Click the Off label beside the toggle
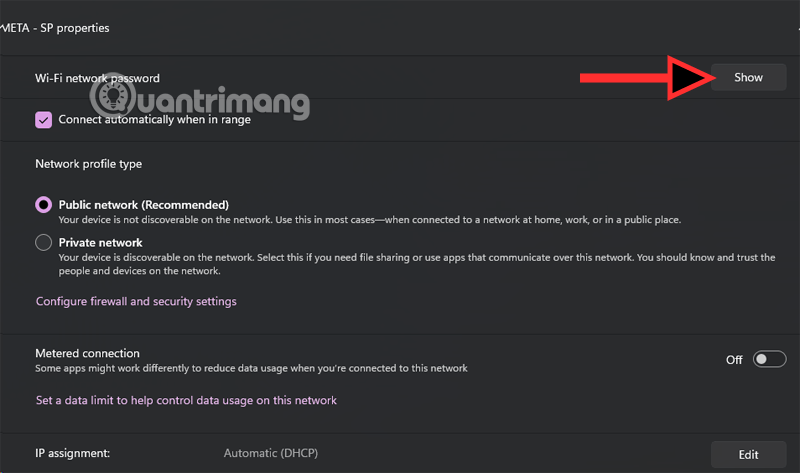This screenshot has width=800, height=473. [734, 360]
